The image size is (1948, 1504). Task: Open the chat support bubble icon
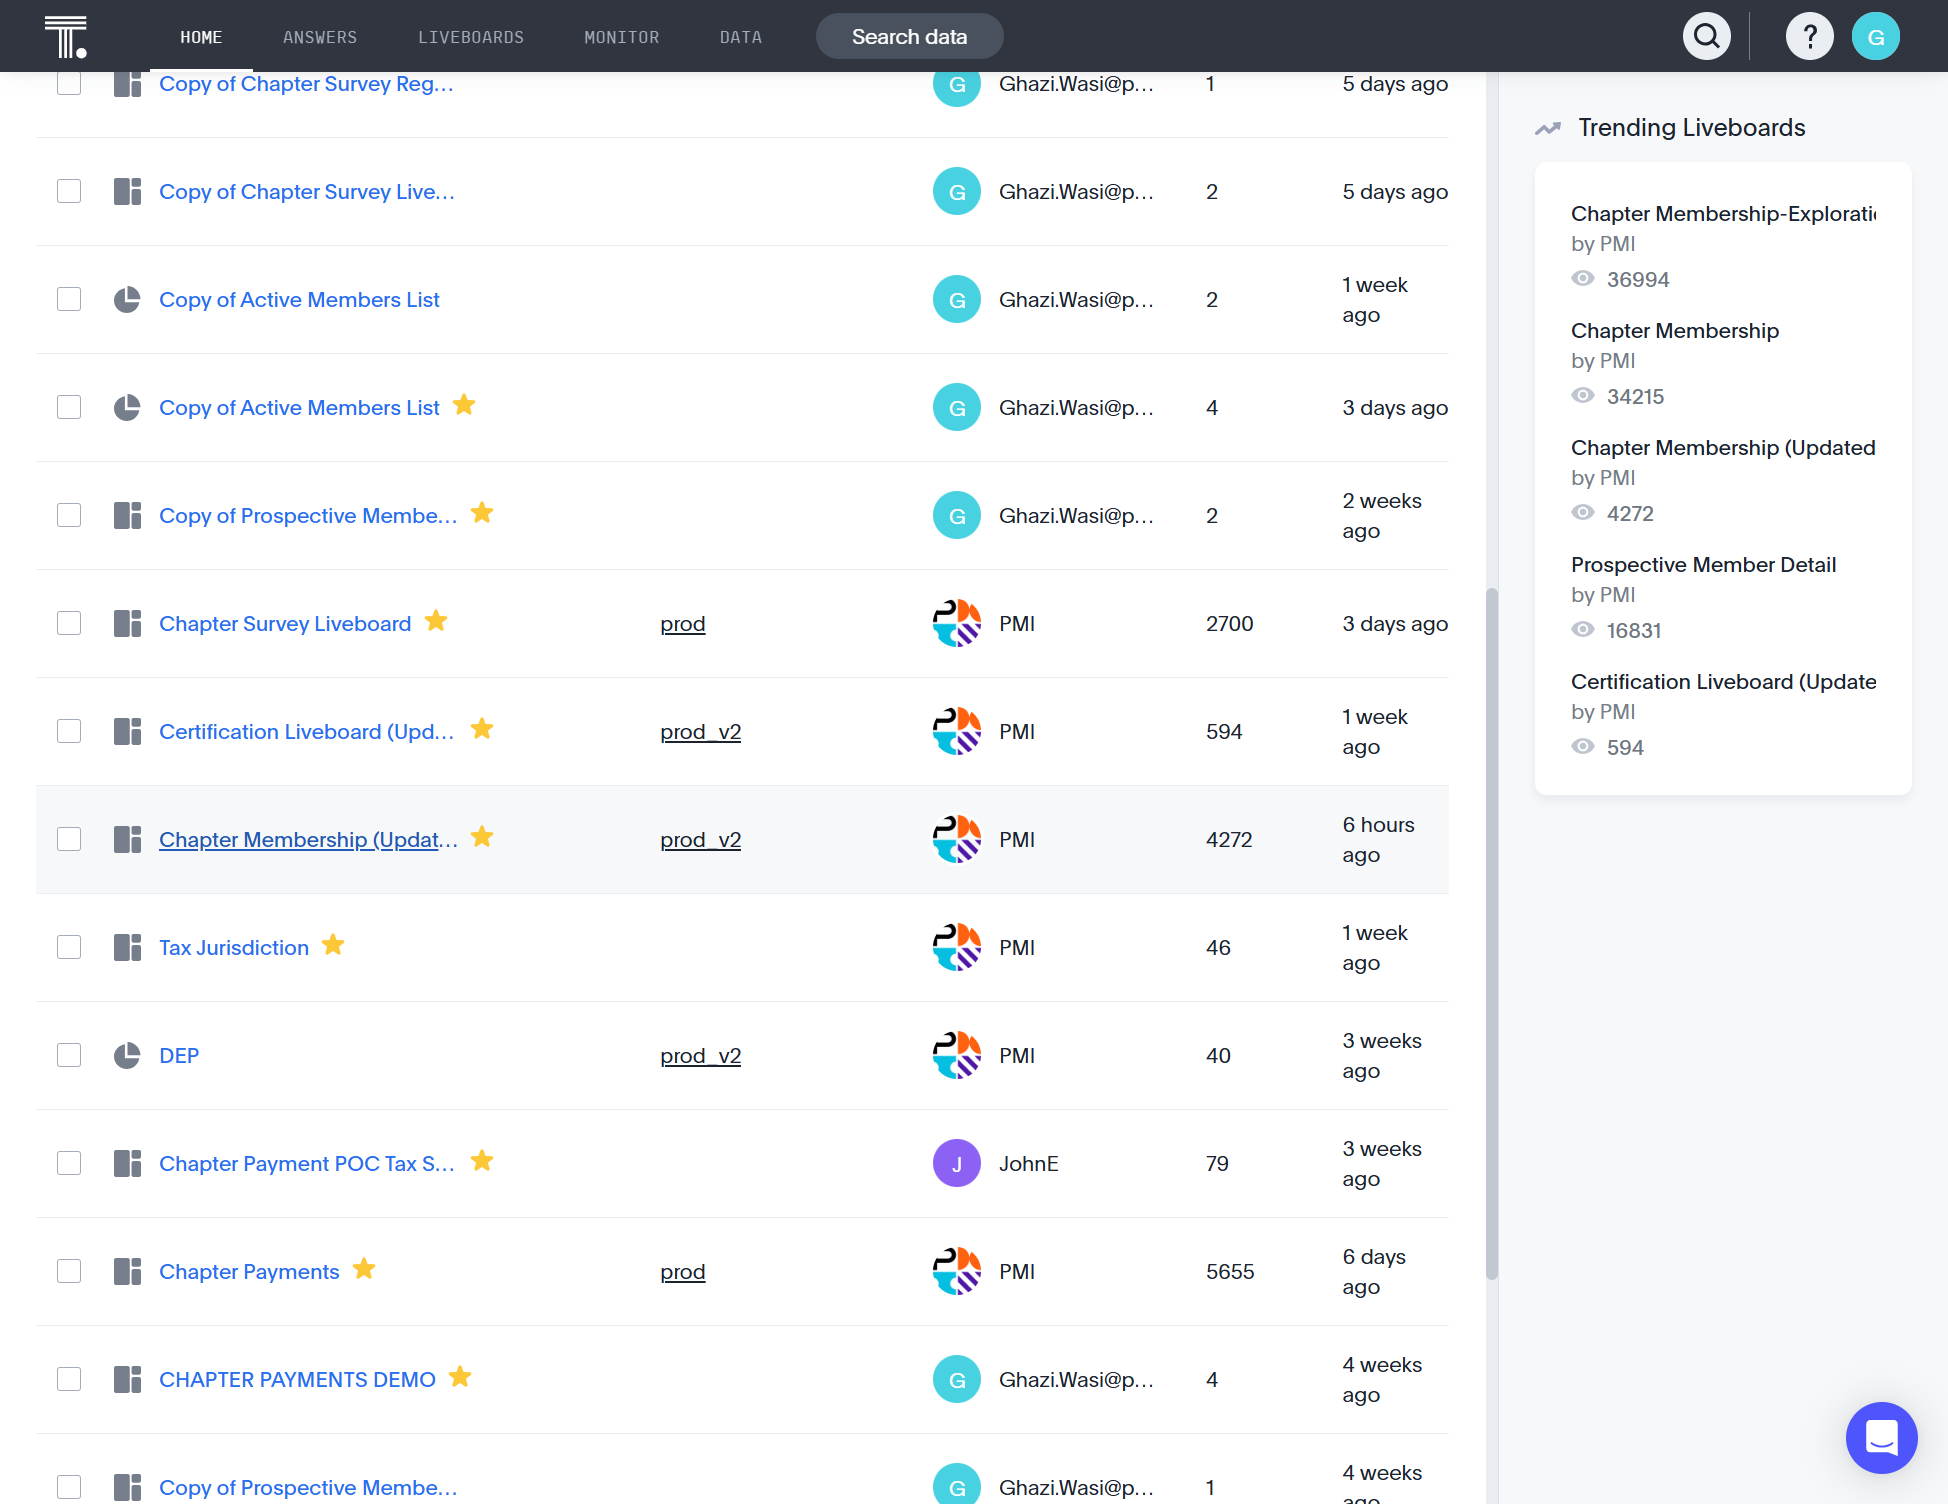tap(1882, 1438)
